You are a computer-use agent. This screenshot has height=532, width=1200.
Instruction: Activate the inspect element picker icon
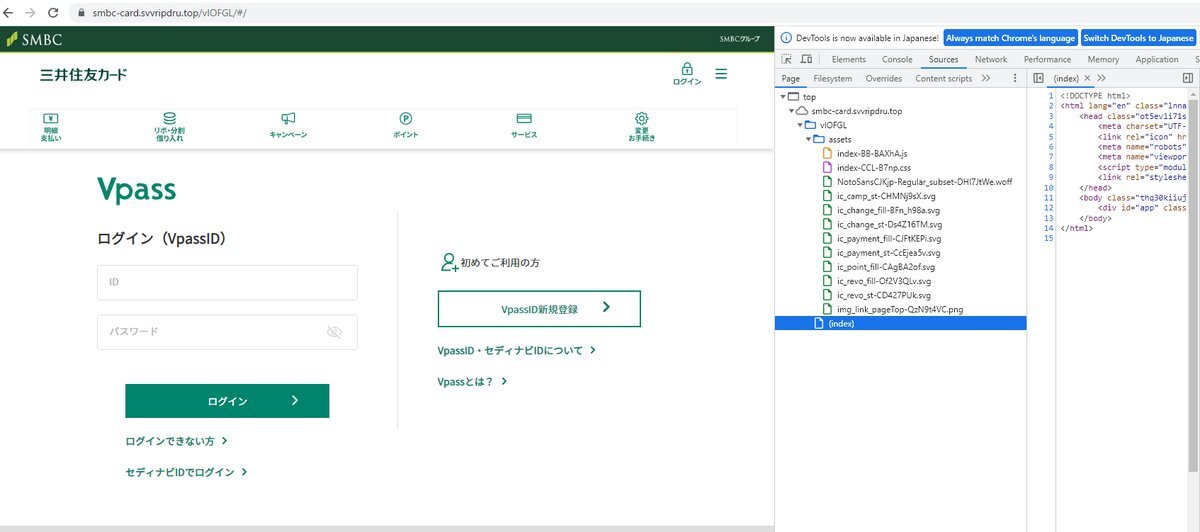click(x=787, y=60)
